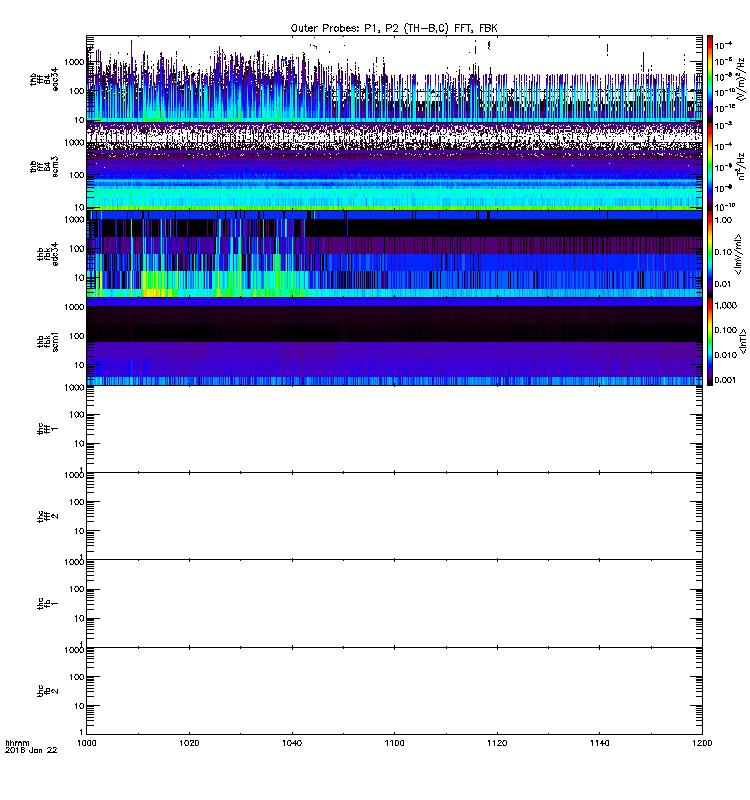Click the 100 y-axis tick of thc fb 1
750x800 pixels.
77,589
